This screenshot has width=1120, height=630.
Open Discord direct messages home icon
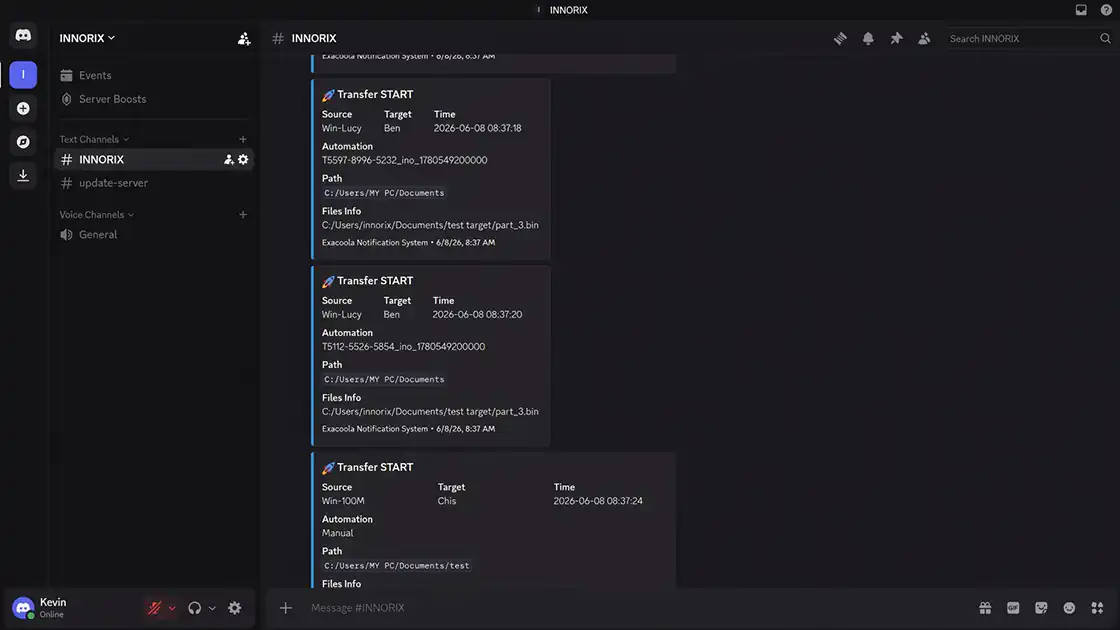(23, 36)
